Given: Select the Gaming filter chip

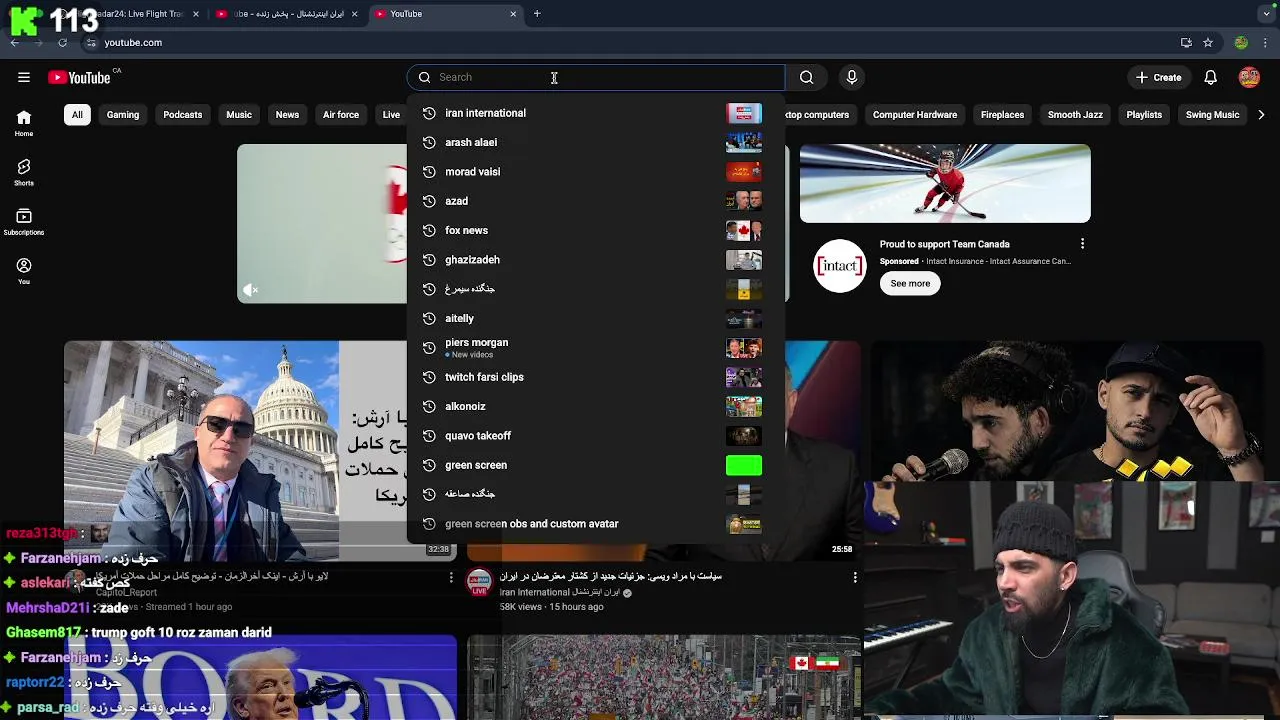Looking at the screenshot, I should pos(123,115).
